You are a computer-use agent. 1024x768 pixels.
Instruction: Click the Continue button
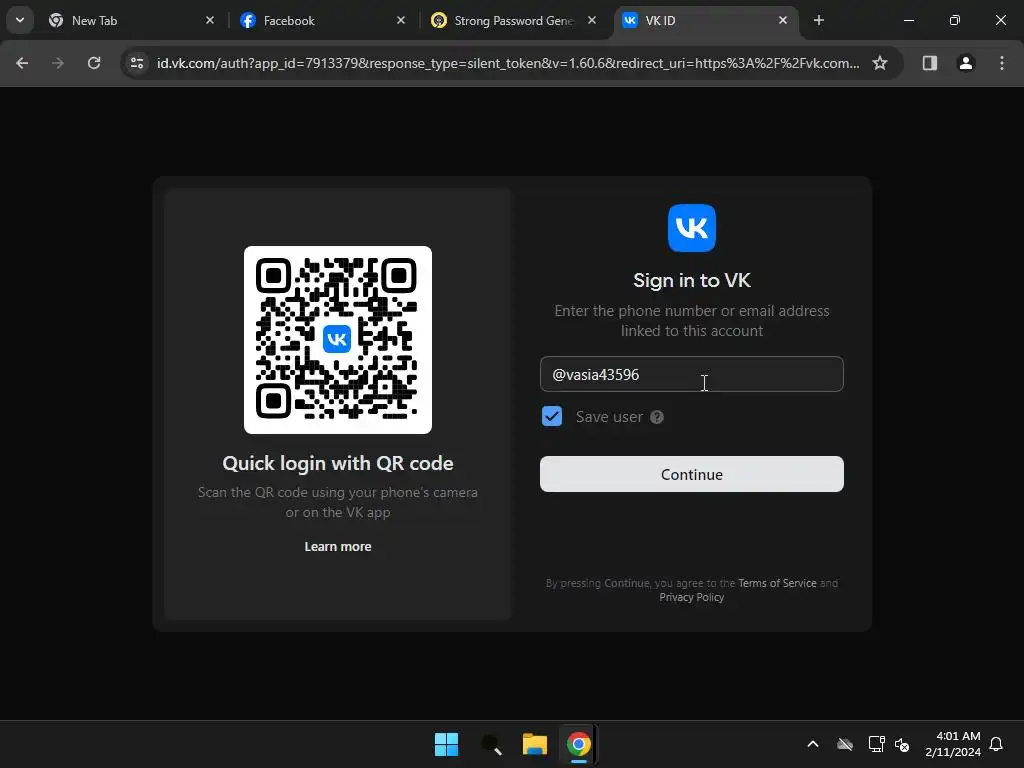692,474
